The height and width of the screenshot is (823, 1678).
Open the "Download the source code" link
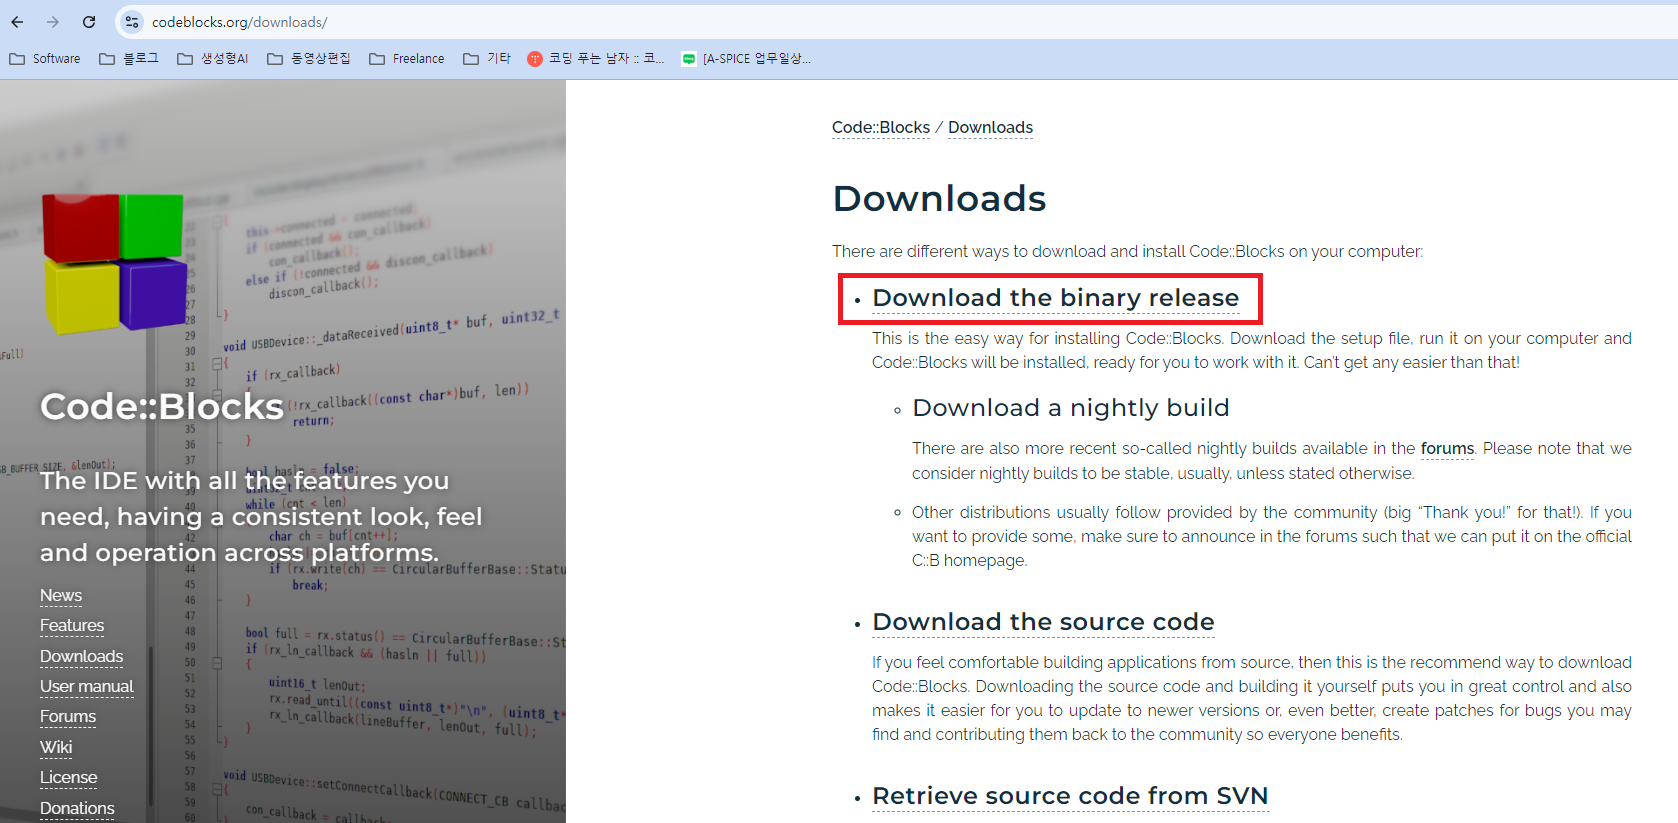1043,622
